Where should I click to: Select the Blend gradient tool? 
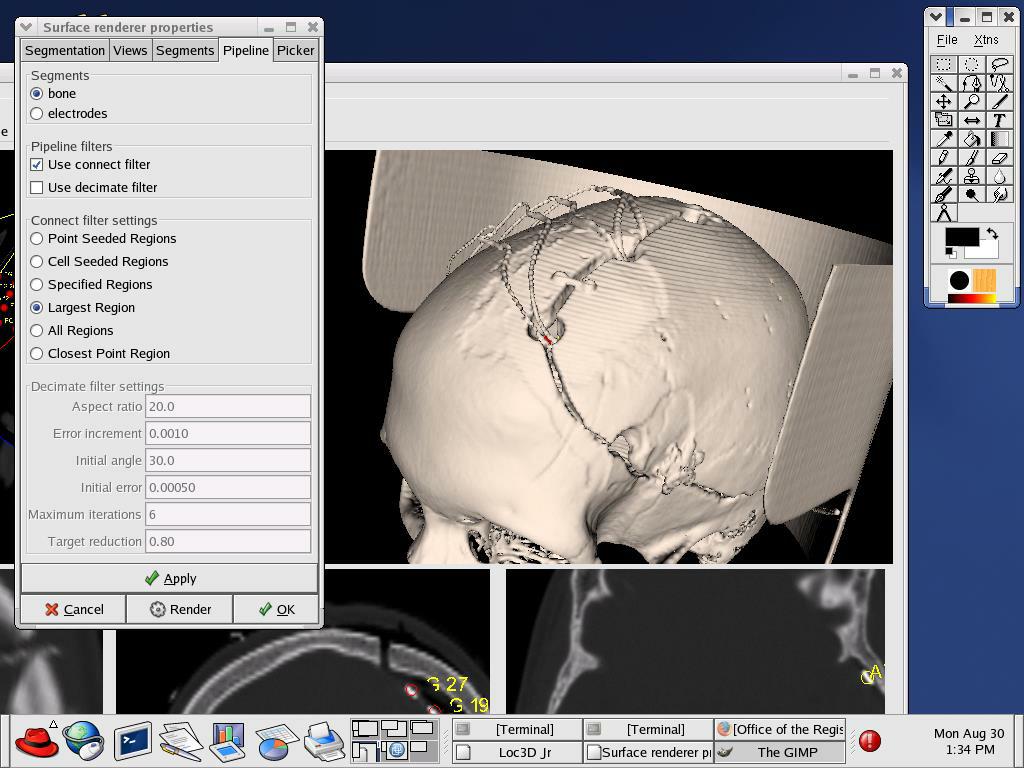click(999, 139)
